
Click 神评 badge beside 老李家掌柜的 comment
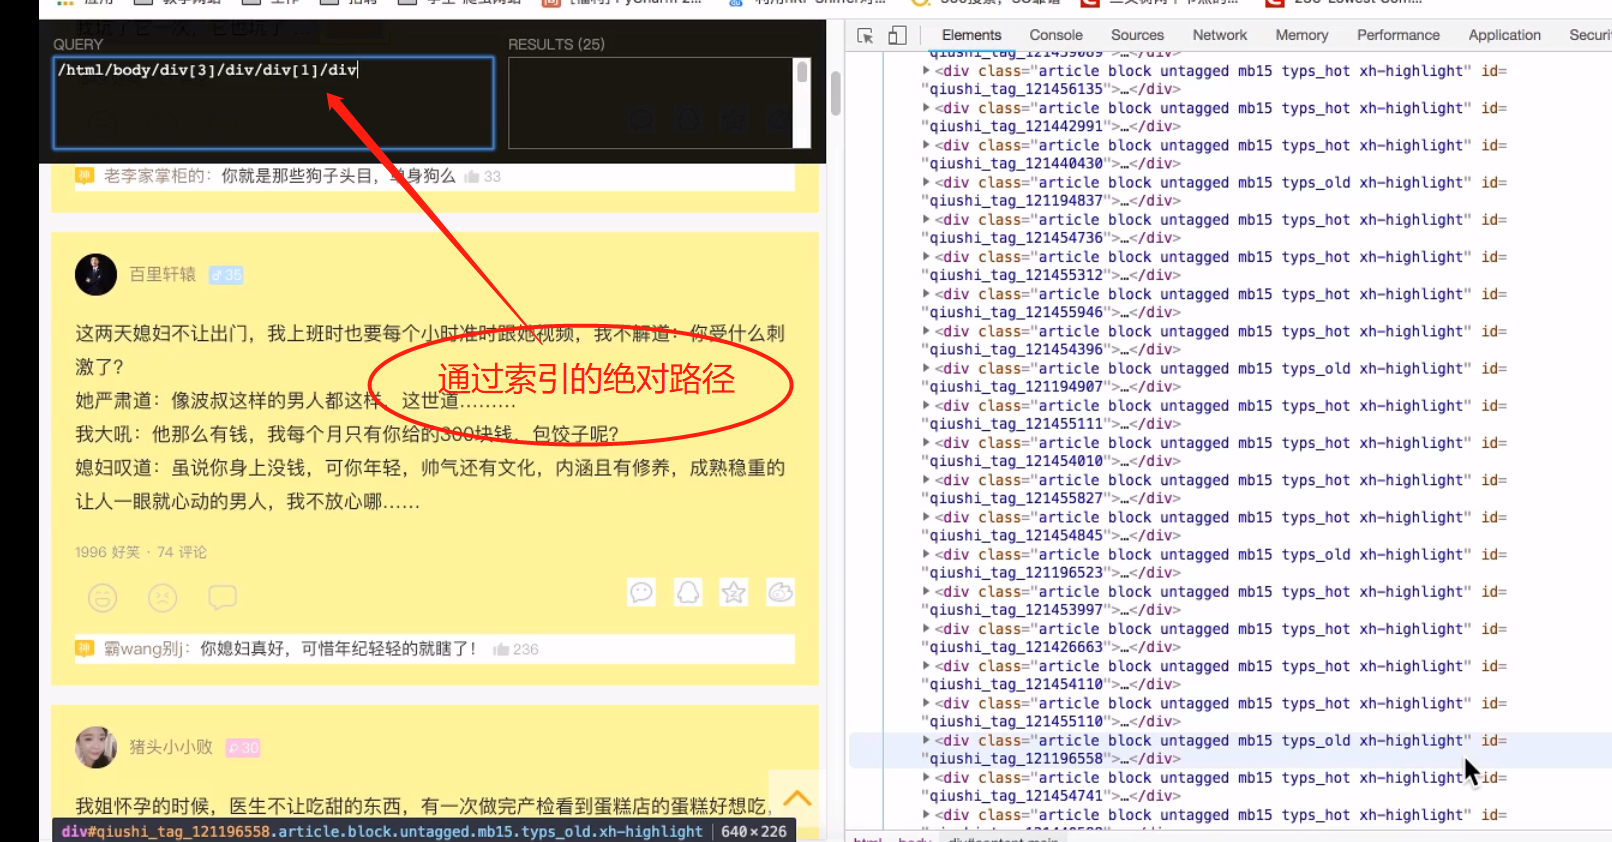(85, 175)
